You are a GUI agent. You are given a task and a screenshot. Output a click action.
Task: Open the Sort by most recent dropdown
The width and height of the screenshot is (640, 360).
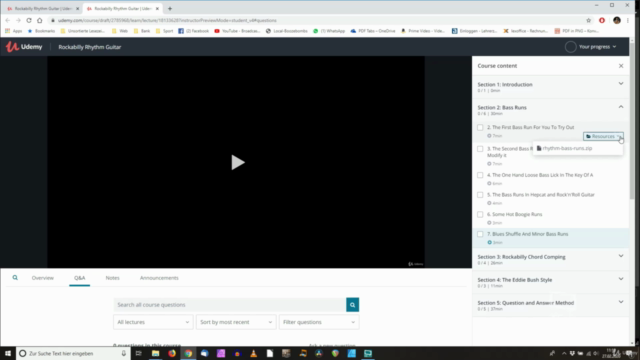[236, 322]
